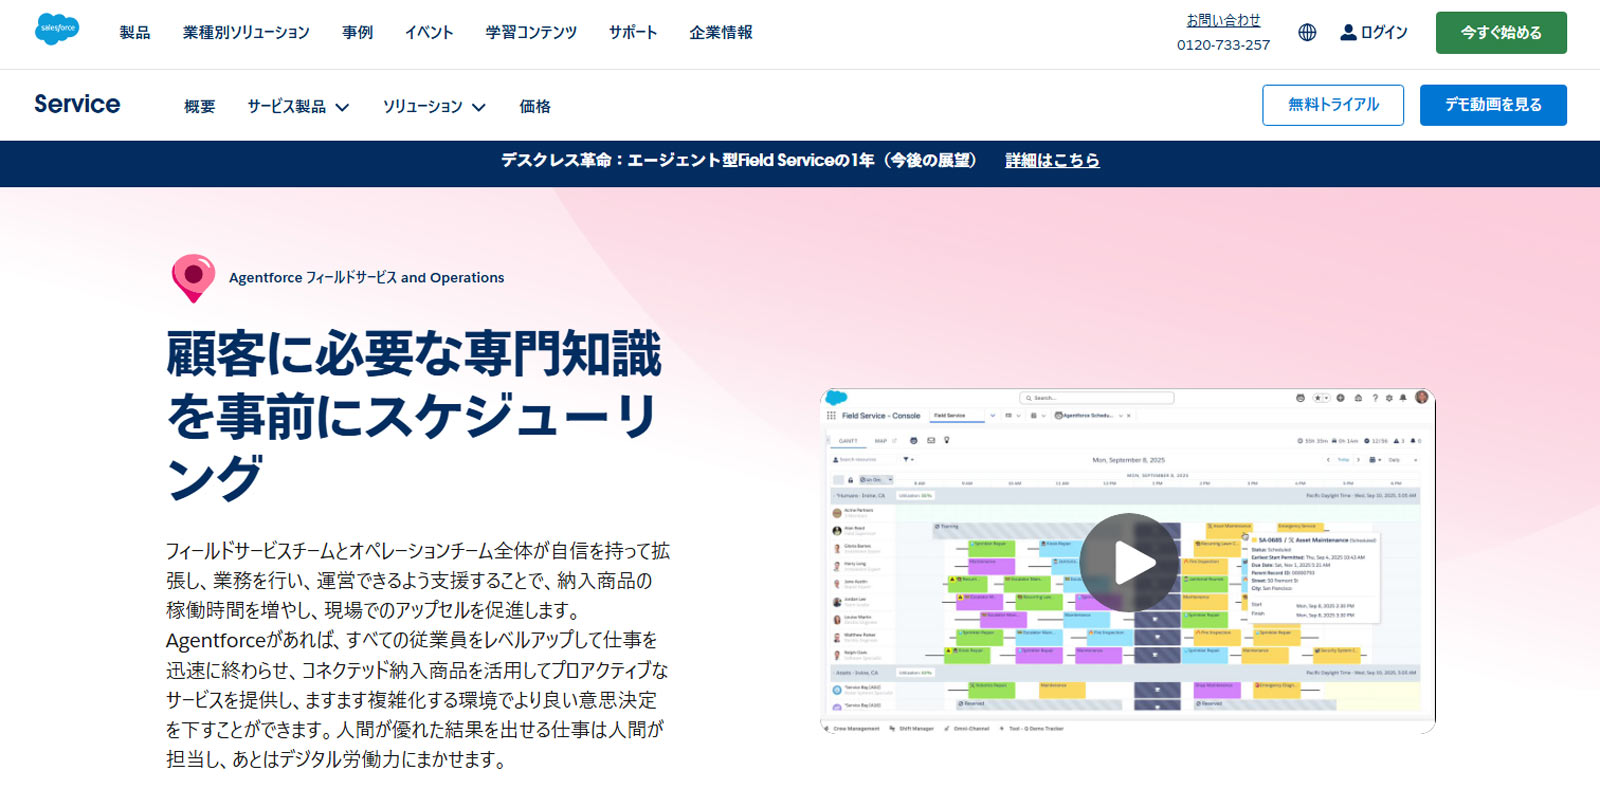This screenshot has width=1600, height=807.
Task: Click the user avatar in the video console
Action: pyautogui.click(x=1421, y=398)
